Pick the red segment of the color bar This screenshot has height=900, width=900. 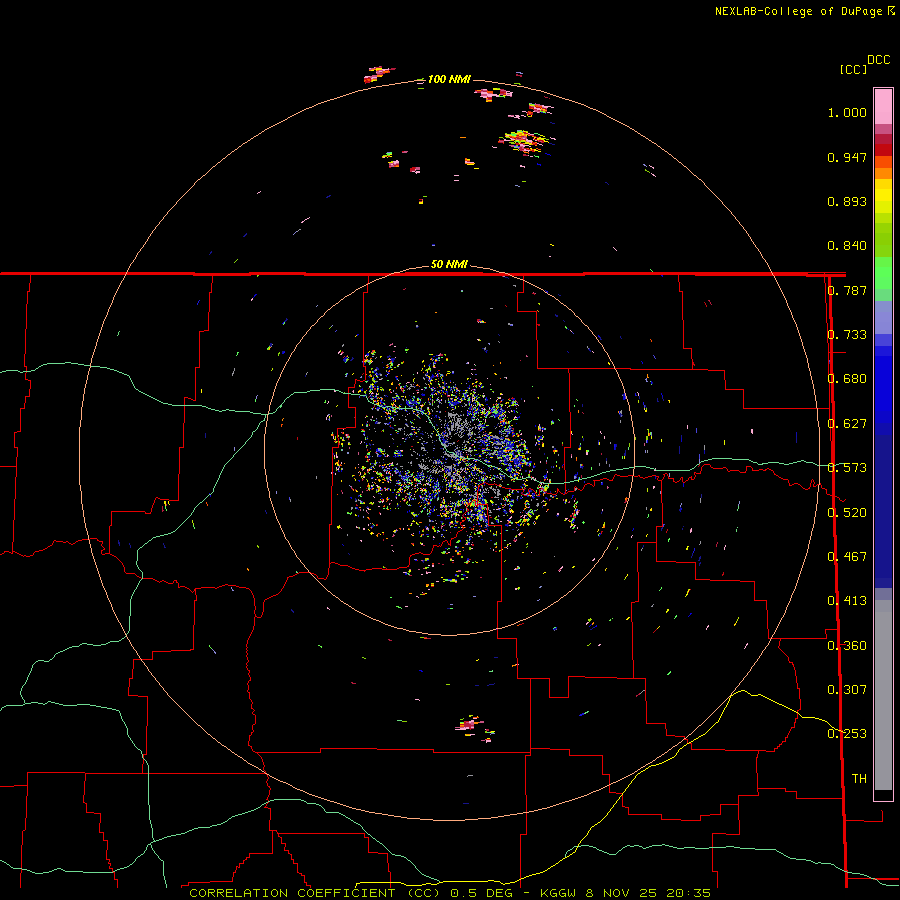click(883, 150)
